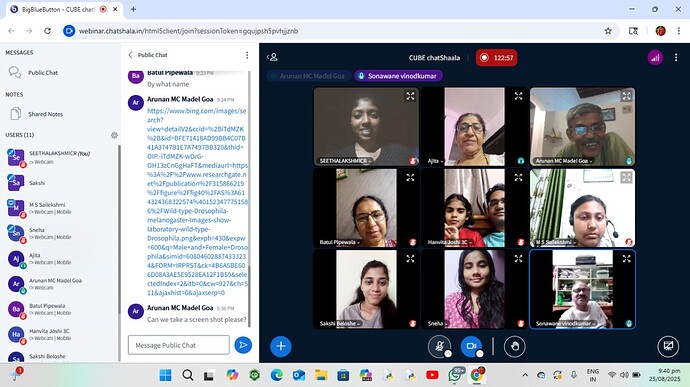This screenshot has height=387, width=690.
Task: Unmute the microphone button
Action: (x=439, y=346)
